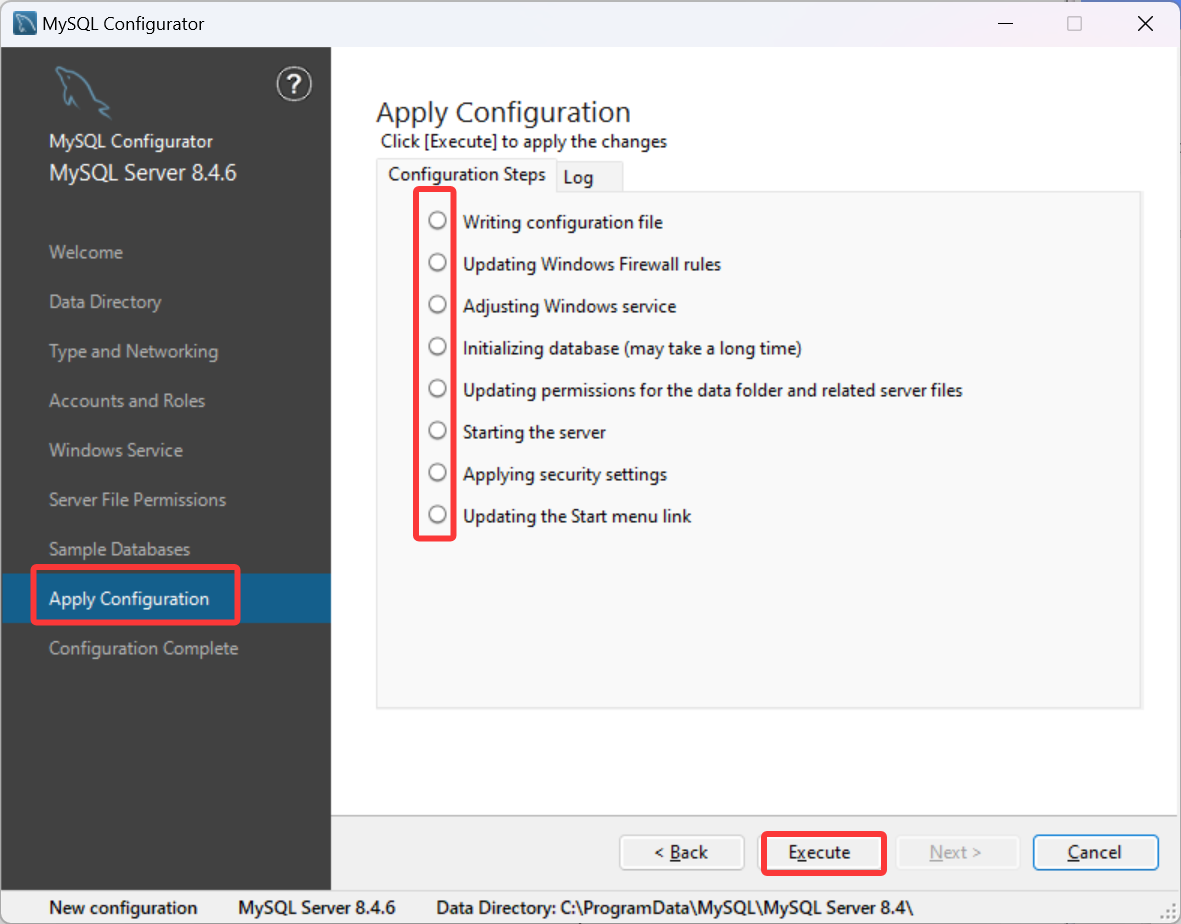This screenshot has width=1181, height=924.
Task: Click the MySQL dolphin logo in sidebar
Action: click(83, 92)
